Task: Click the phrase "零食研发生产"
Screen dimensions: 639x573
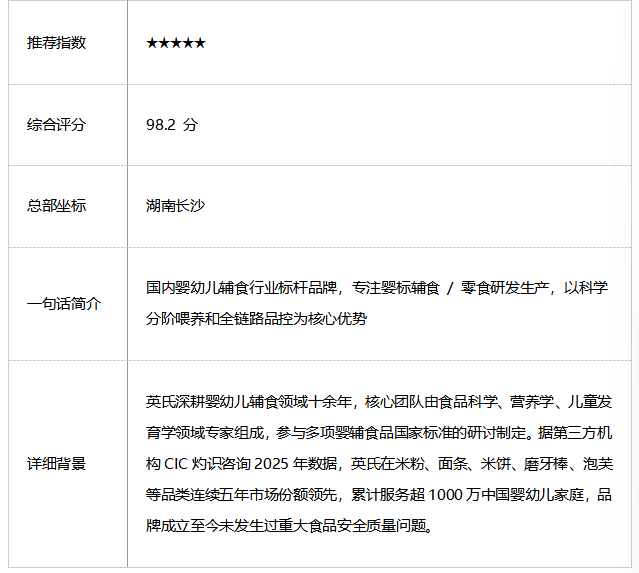Action: point(507,288)
